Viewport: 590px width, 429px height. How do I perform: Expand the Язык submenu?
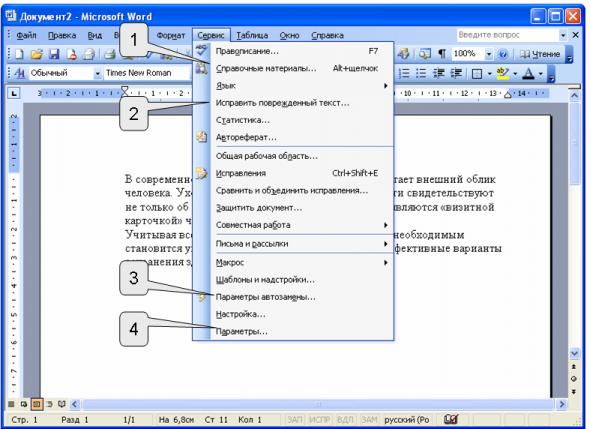[x=293, y=86]
